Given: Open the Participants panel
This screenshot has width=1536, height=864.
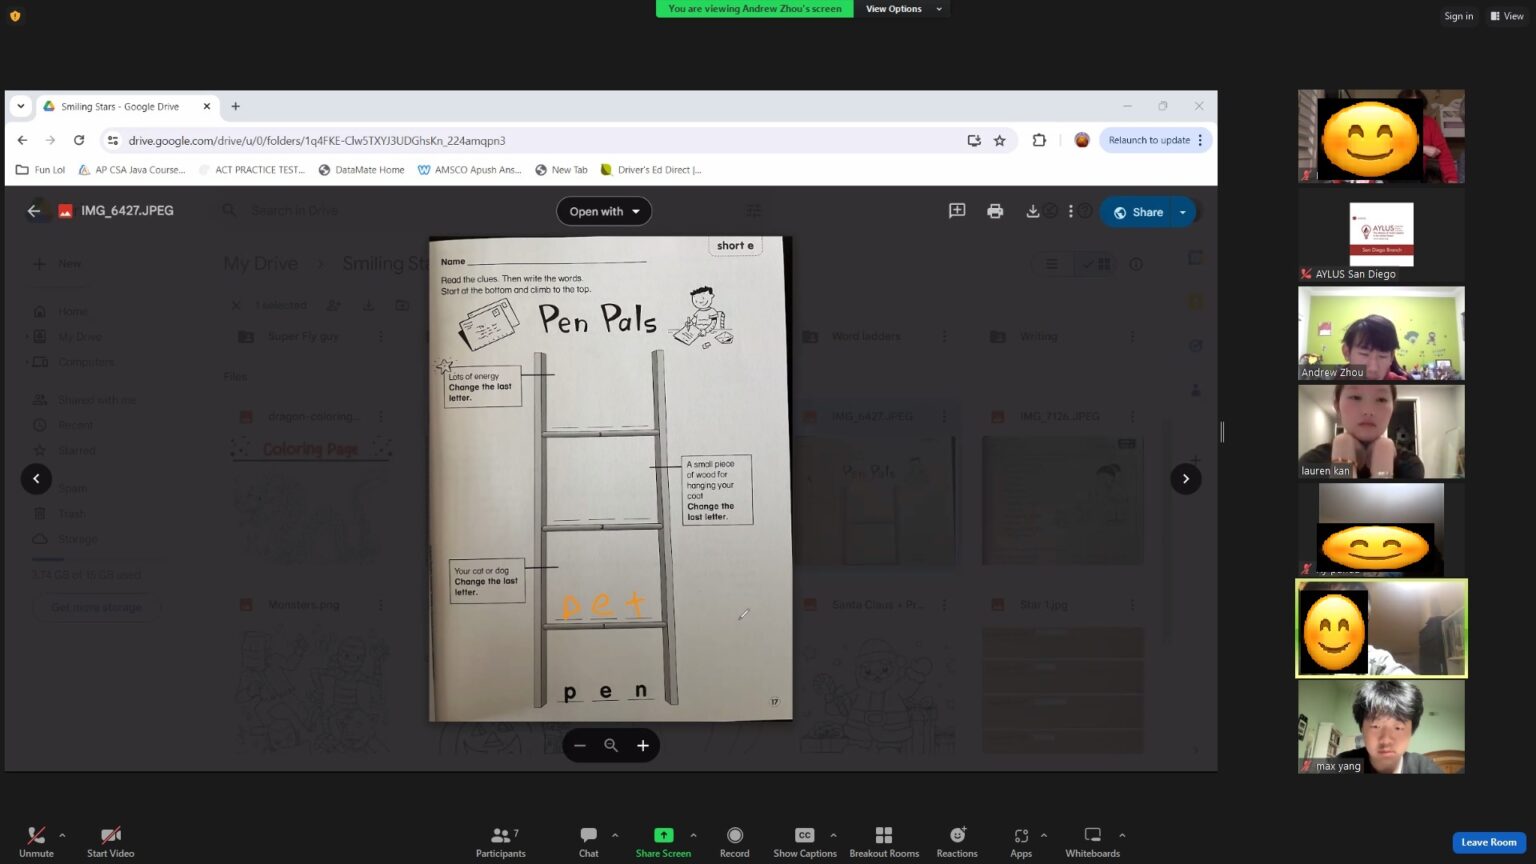Looking at the screenshot, I should click(501, 841).
